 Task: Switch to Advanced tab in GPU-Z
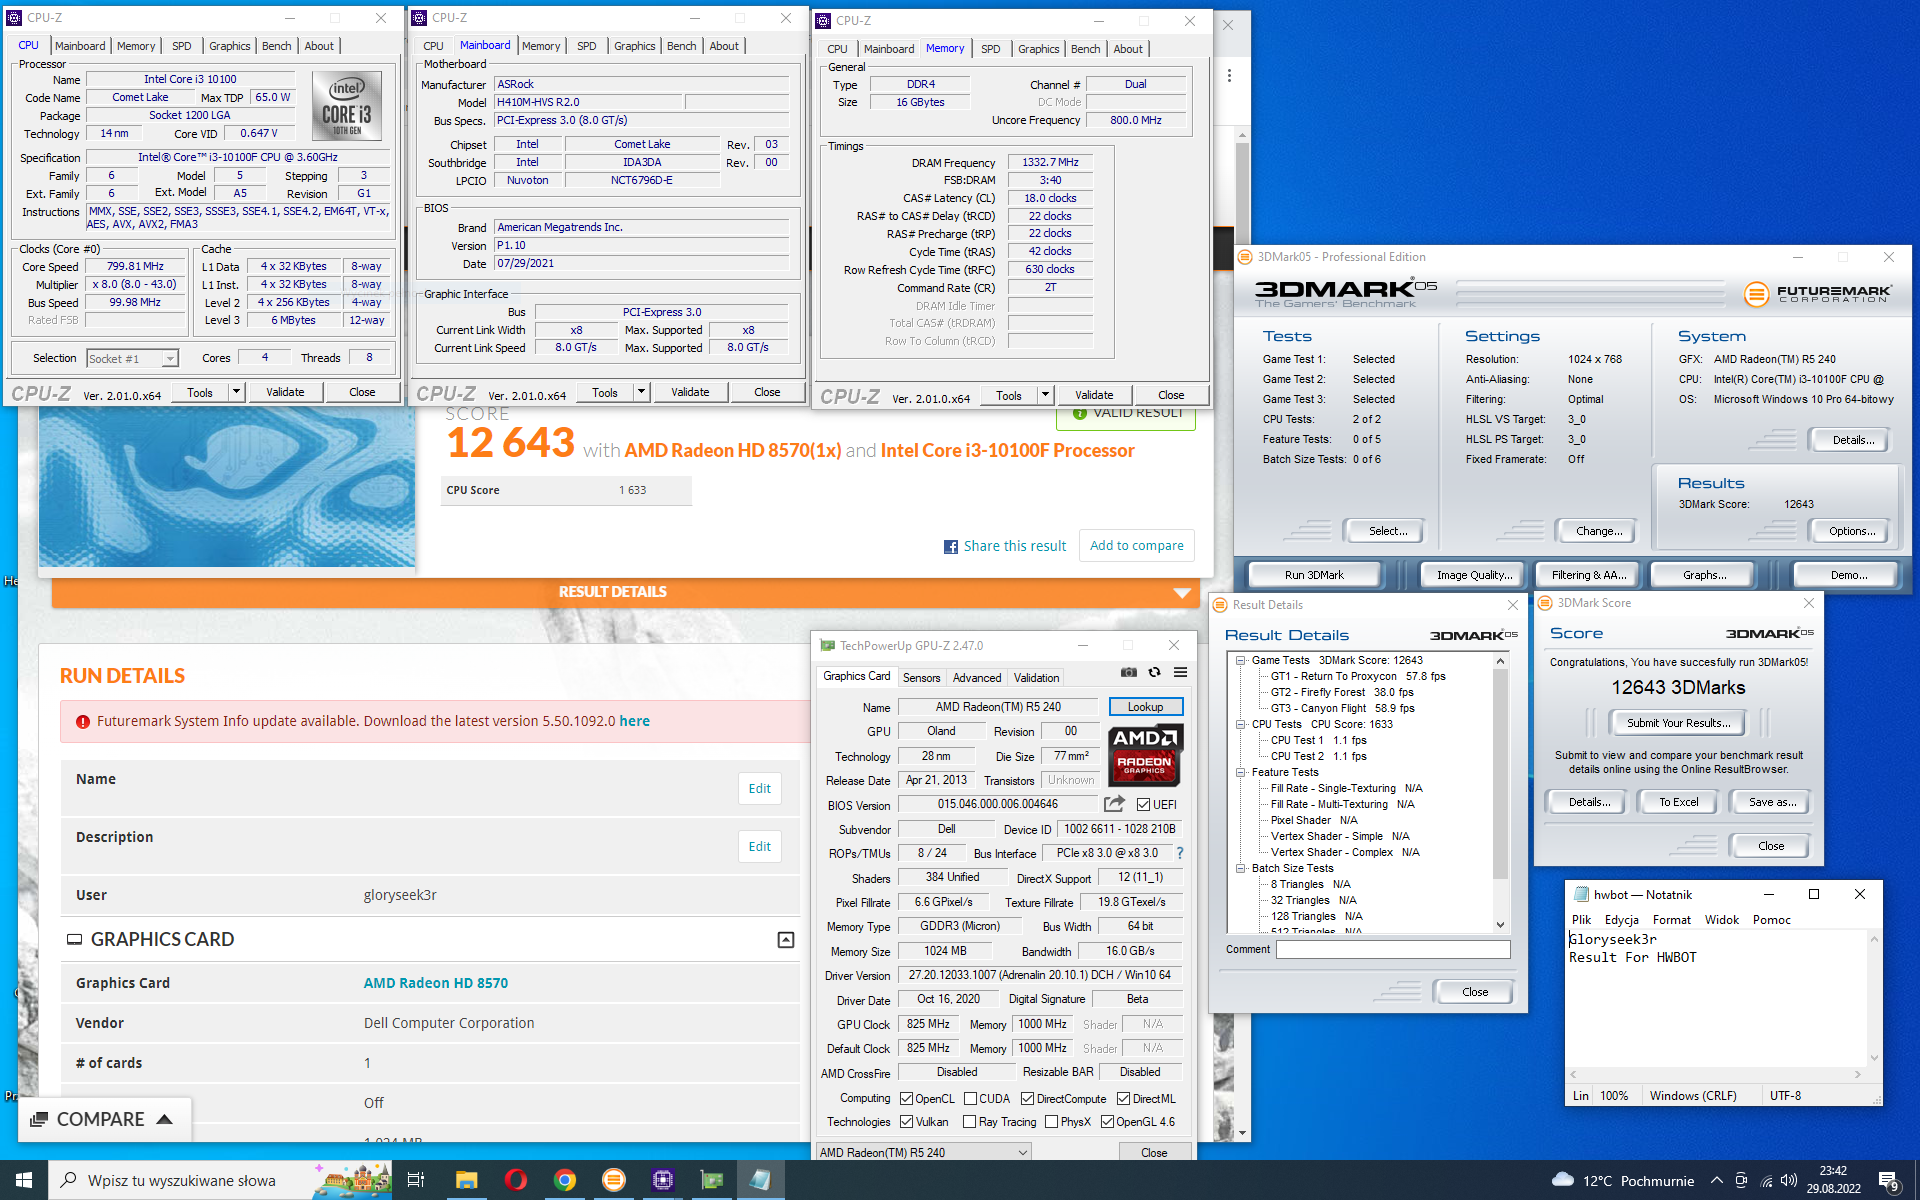click(977, 678)
